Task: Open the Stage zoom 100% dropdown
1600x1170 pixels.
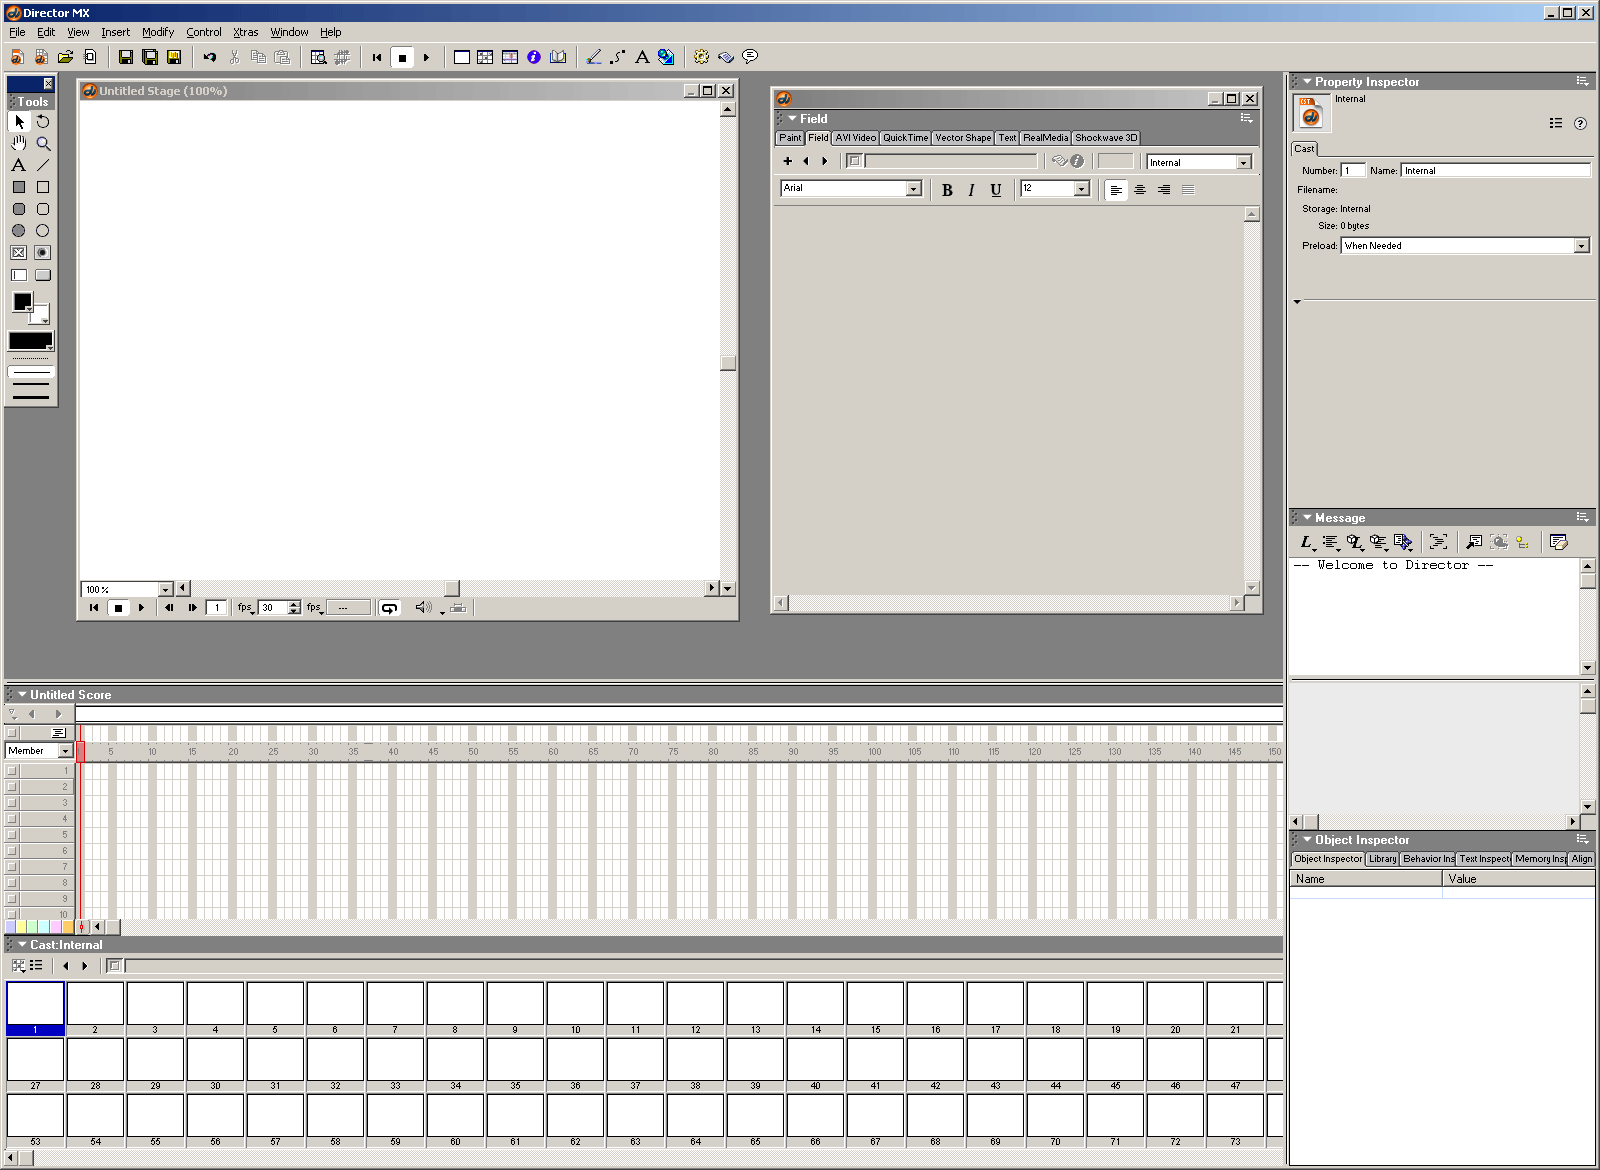Action: click(166, 590)
